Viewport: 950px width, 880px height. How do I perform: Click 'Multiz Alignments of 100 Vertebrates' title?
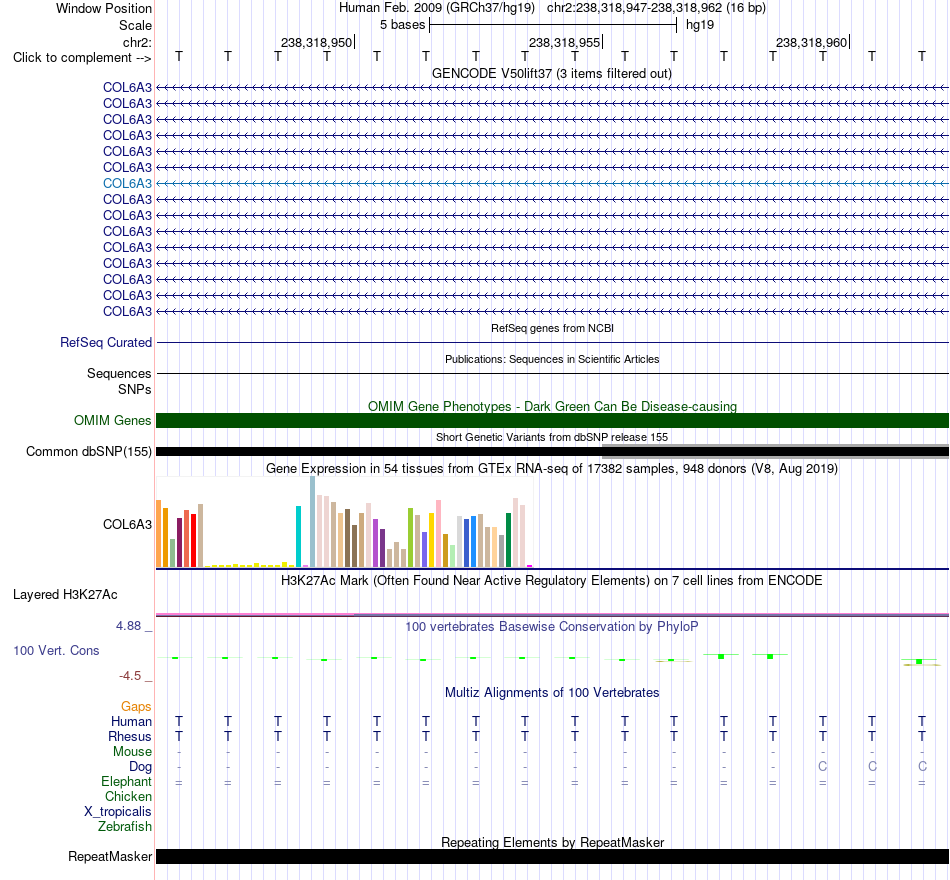pyautogui.click(x=552, y=693)
